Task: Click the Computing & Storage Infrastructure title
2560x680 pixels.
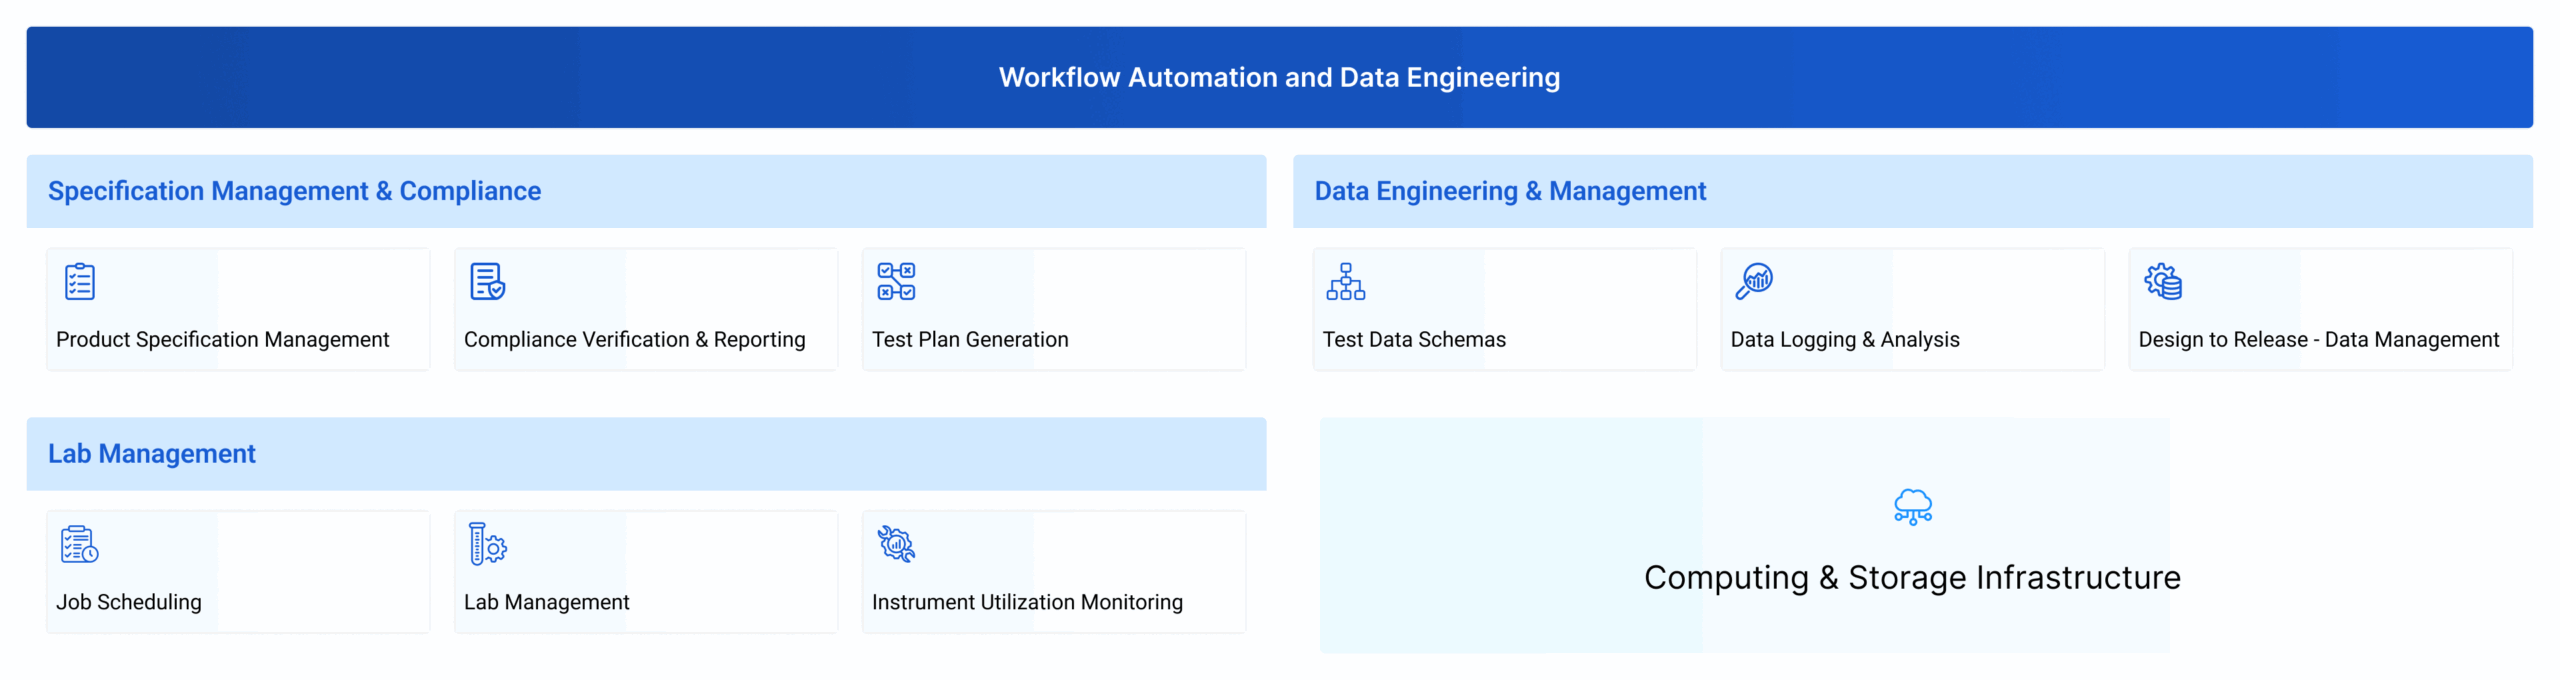Action: point(1911,578)
